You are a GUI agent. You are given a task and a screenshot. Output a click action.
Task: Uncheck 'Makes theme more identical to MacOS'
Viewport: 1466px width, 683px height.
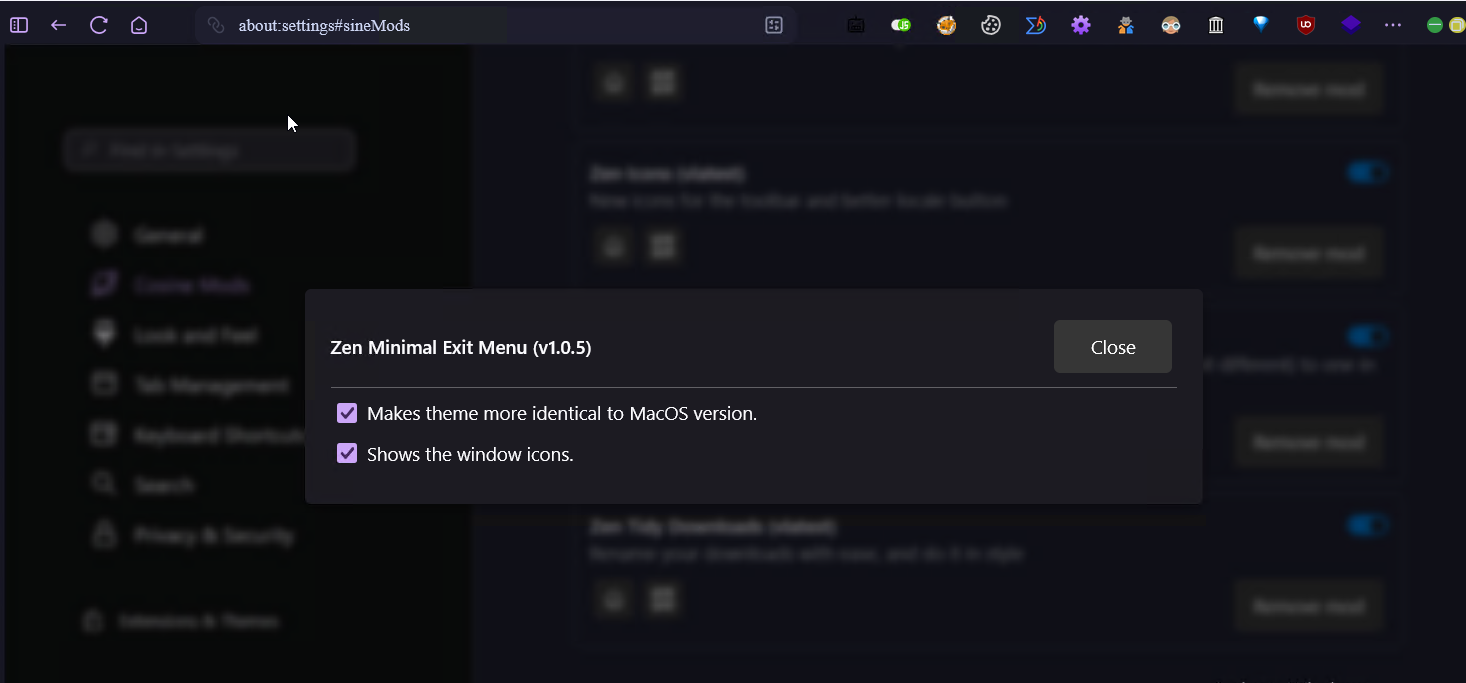point(347,413)
